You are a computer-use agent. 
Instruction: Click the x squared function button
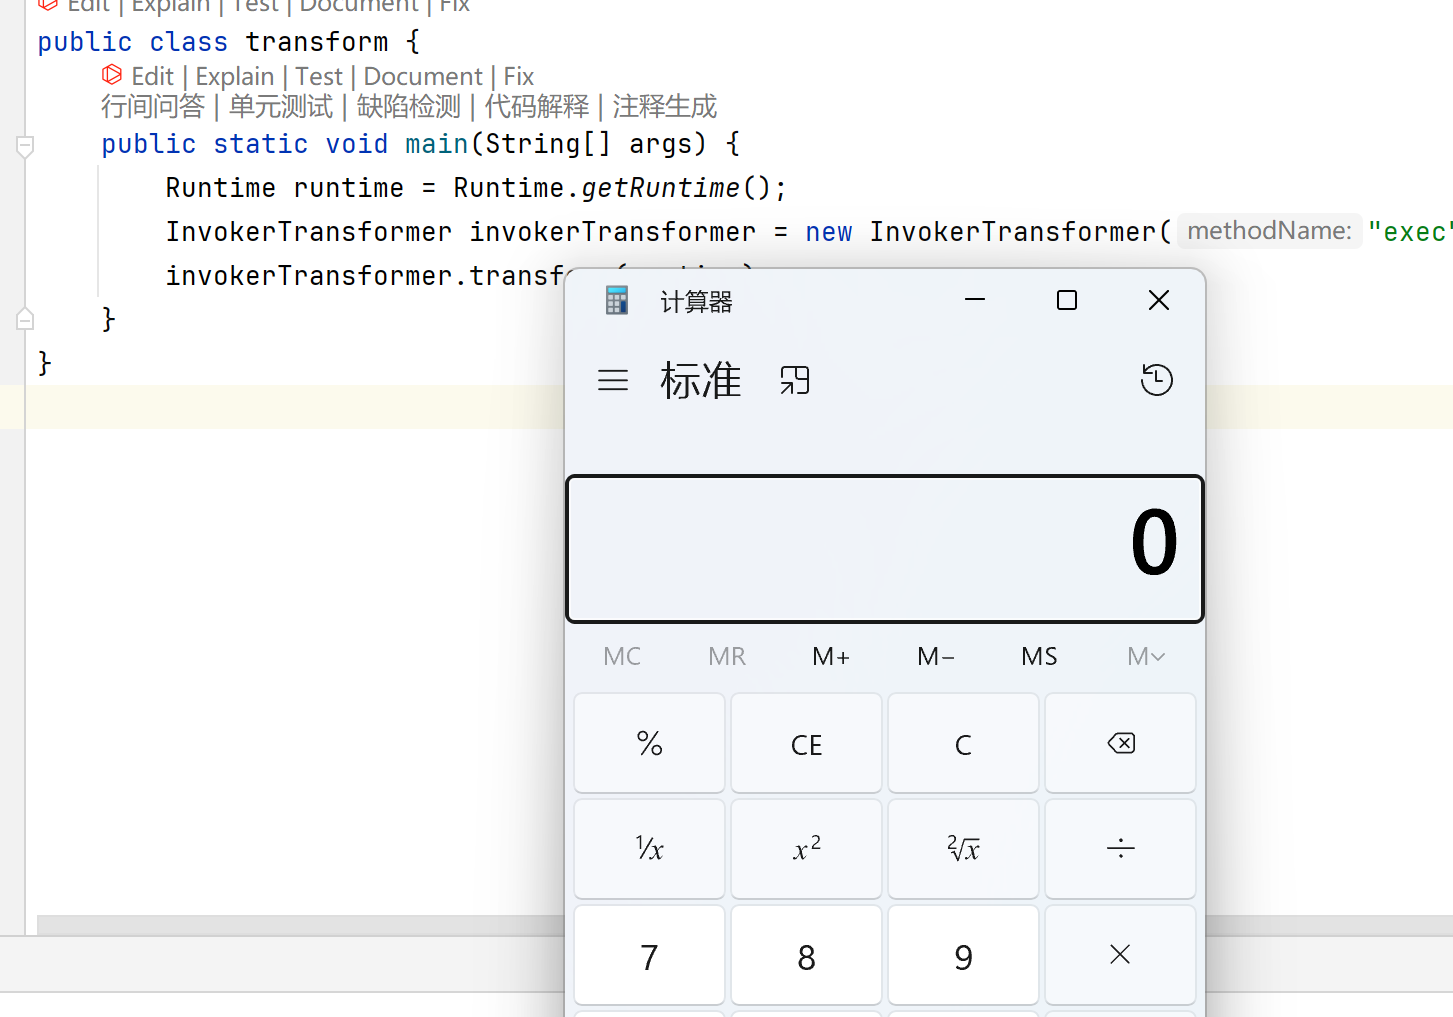click(806, 849)
